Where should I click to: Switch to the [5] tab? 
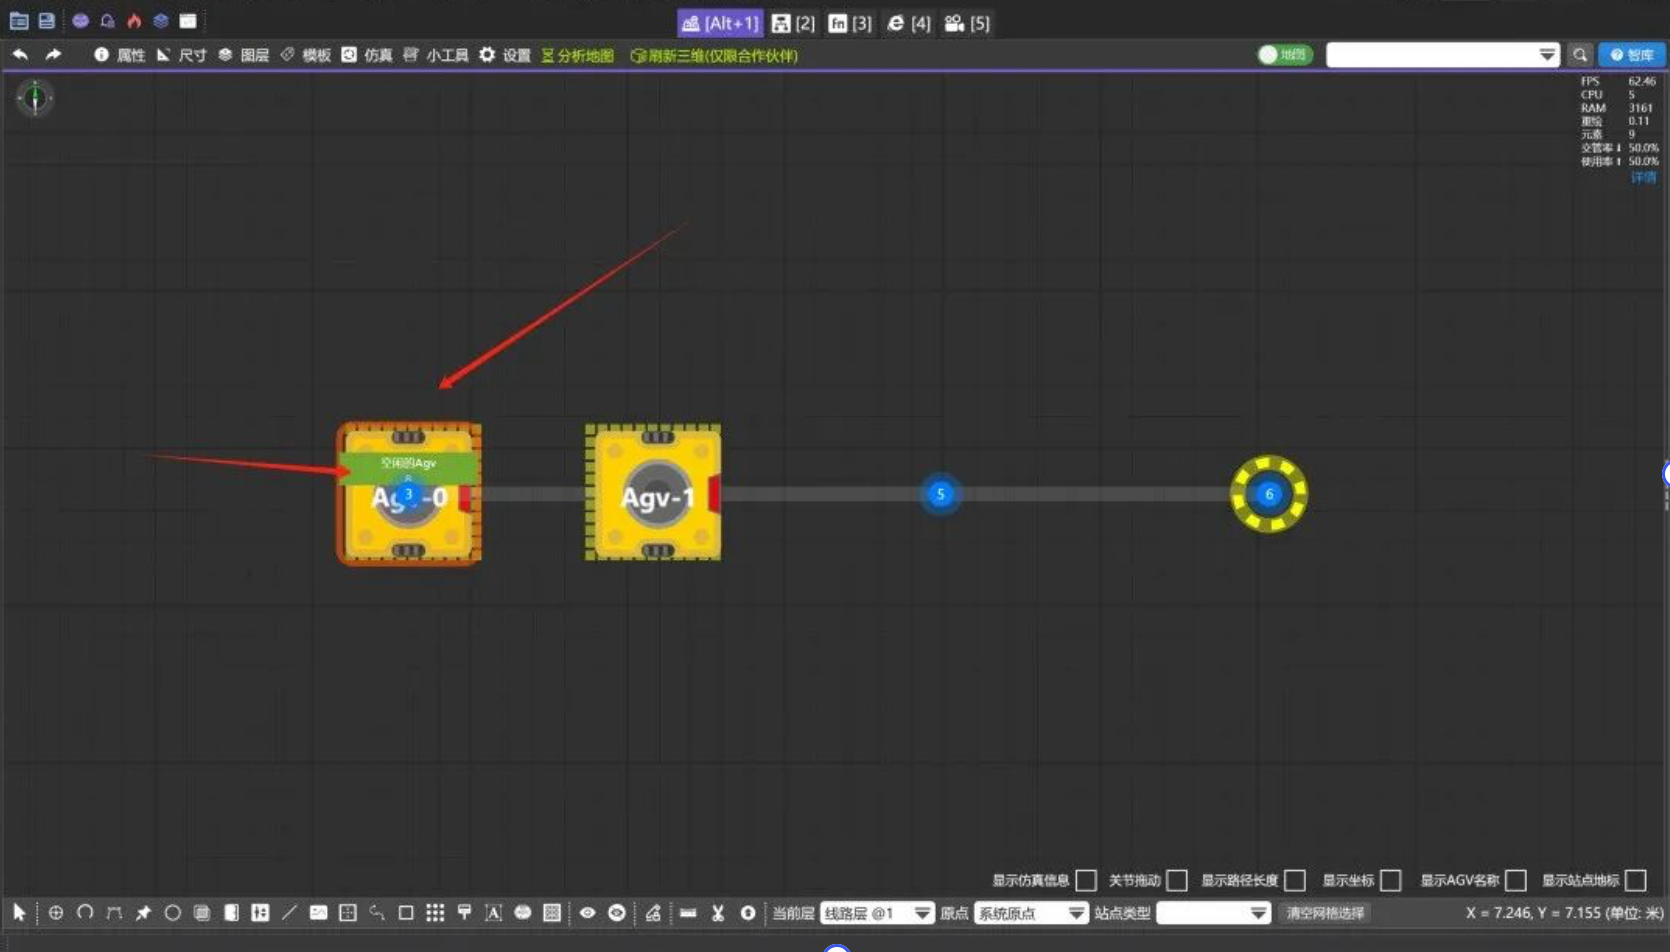967,23
